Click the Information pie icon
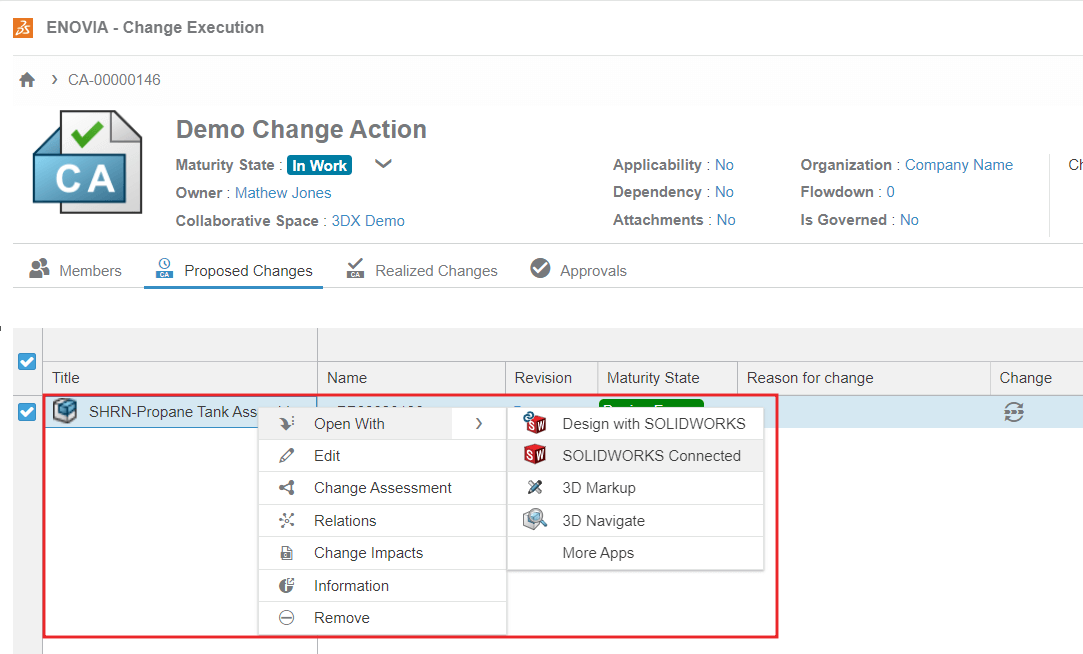Screen dimensions: 1083x654 pos(287,586)
